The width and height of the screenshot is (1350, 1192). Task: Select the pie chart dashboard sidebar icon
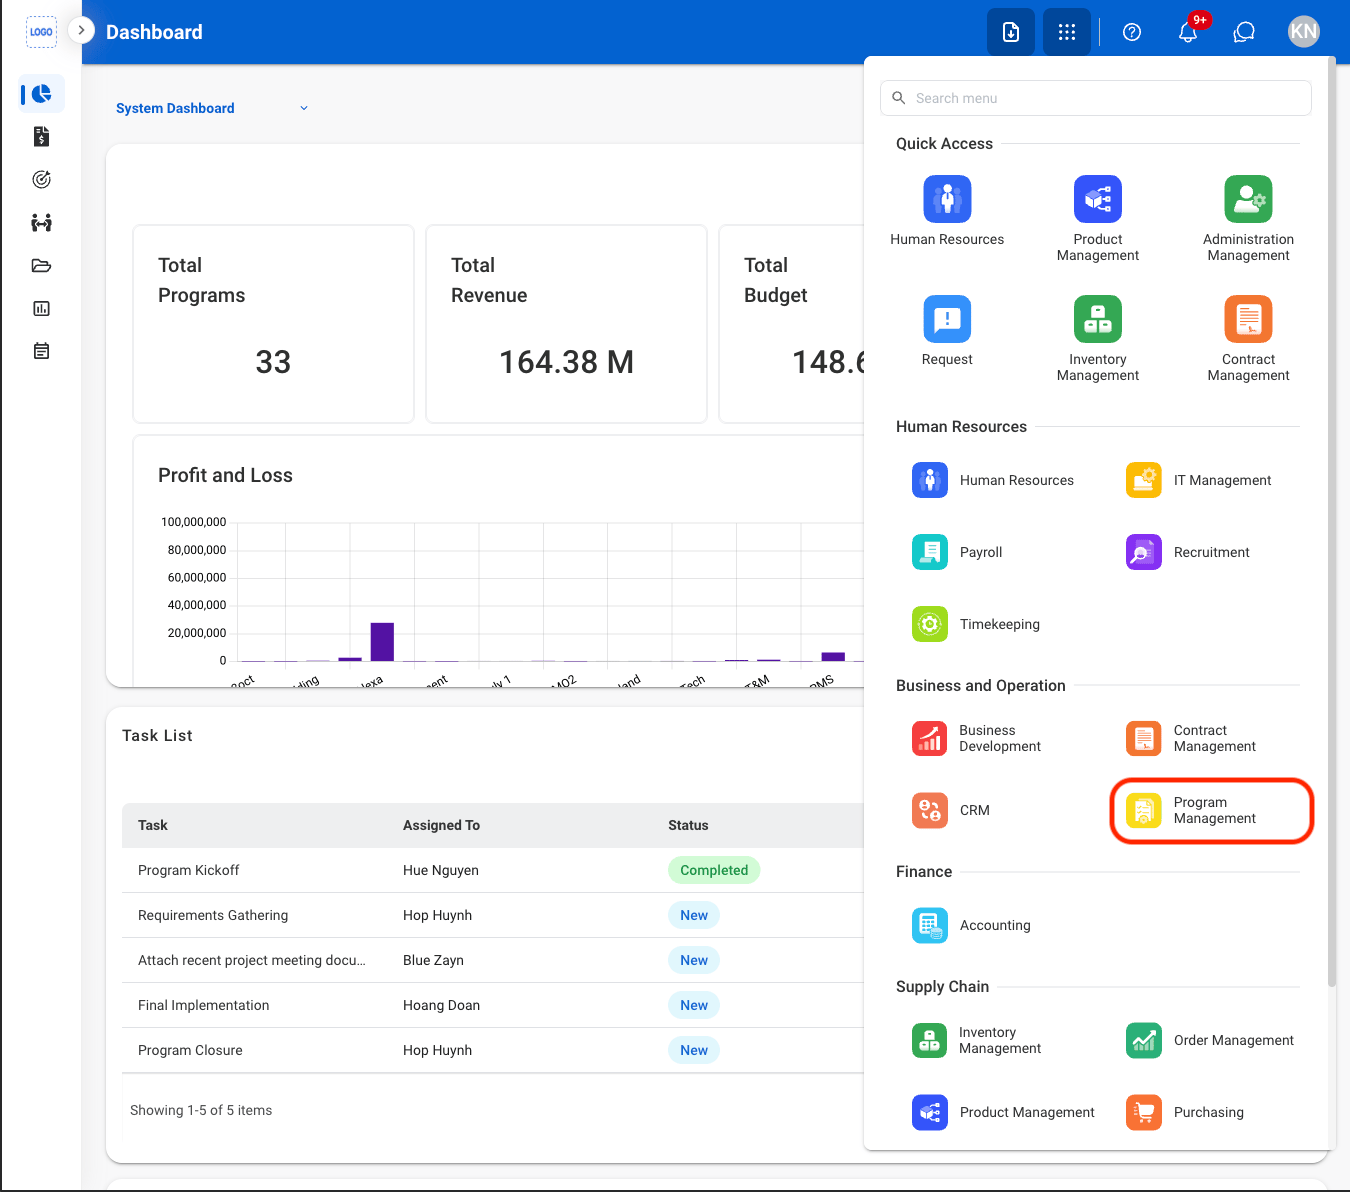41,94
